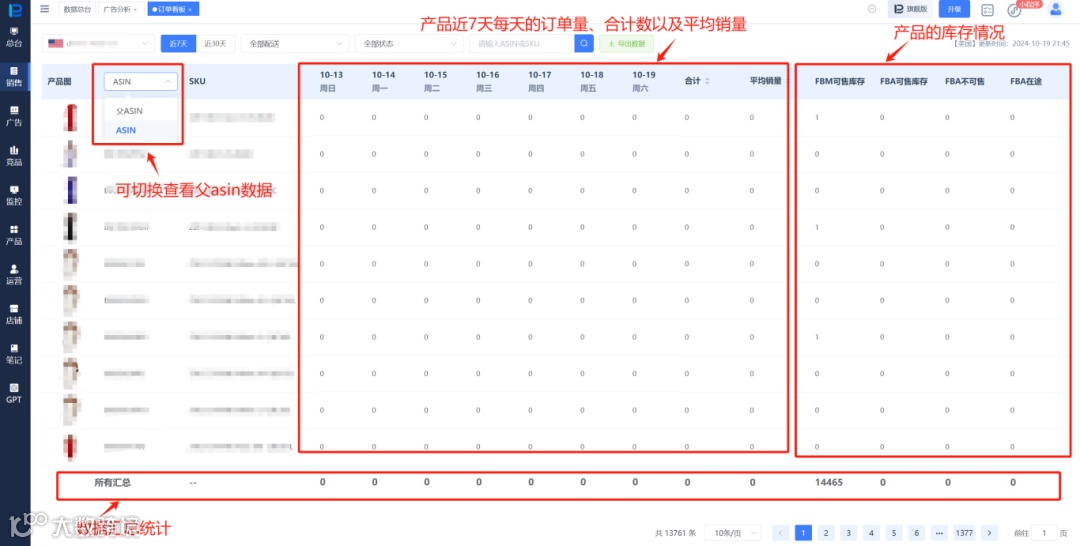The image size is (1080, 546).
Task: Click the app logo in the sidebar
Action: point(14,9)
